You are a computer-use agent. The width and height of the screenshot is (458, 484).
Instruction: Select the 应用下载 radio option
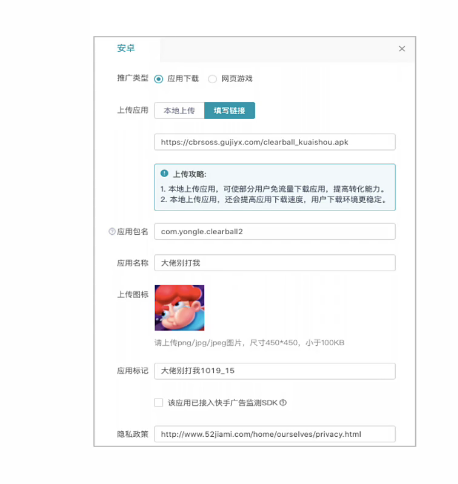(x=159, y=79)
